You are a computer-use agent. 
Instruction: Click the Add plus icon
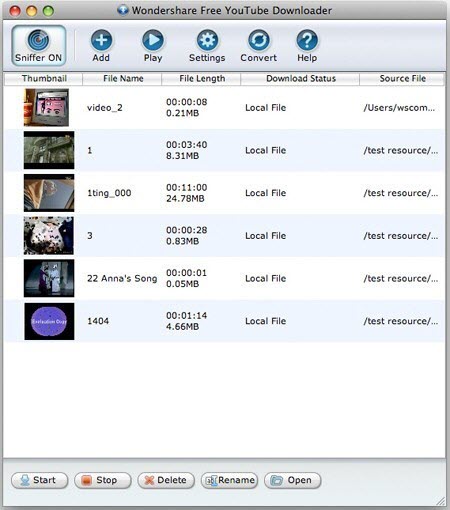[x=101, y=40]
